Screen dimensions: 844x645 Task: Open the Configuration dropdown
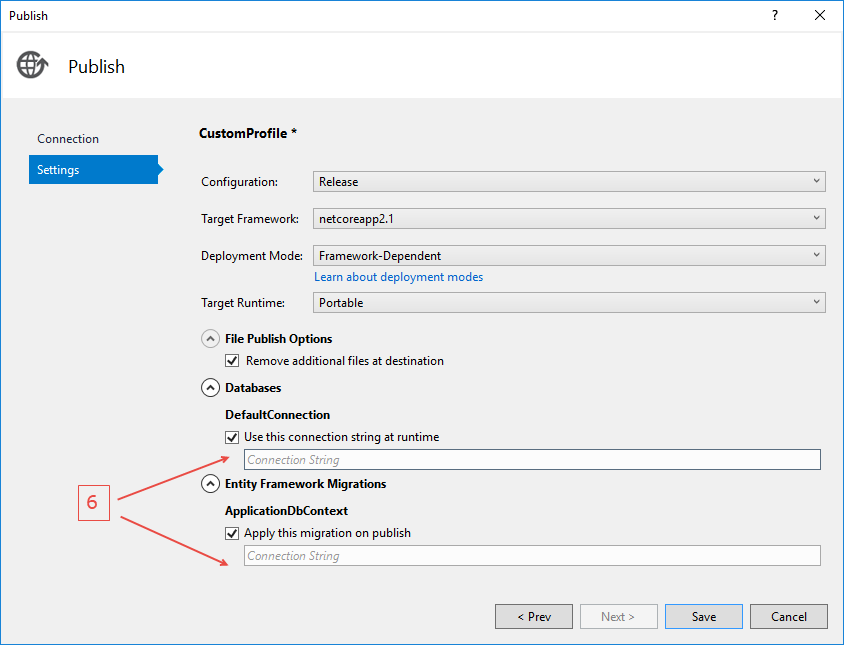pyautogui.click(x=569, y=182)
